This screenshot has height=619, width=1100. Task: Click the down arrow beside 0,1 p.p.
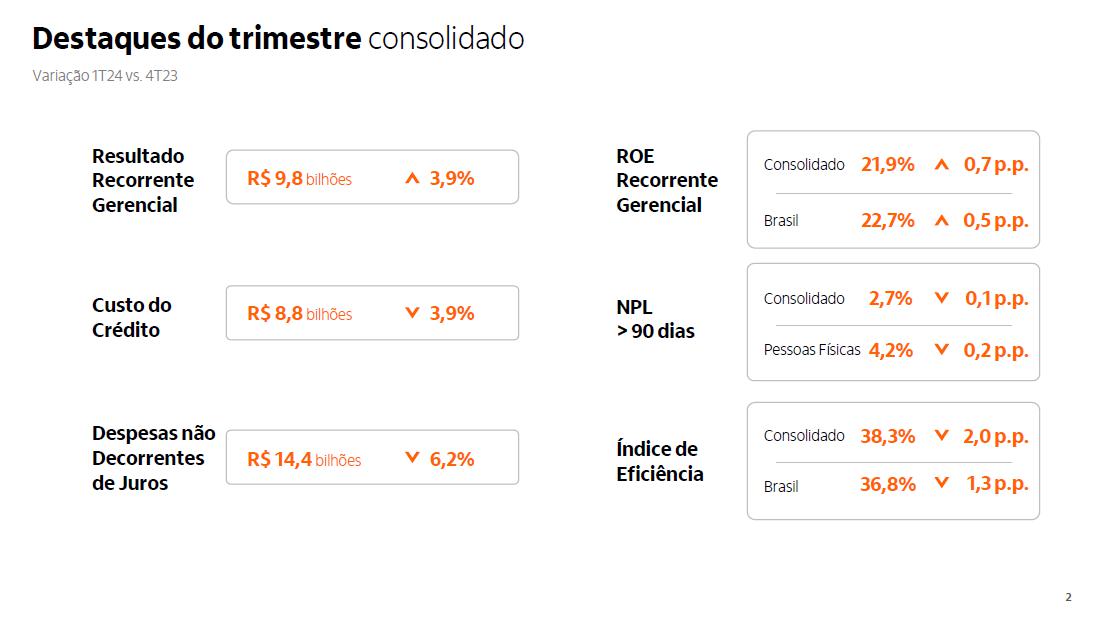click(940, 298)
